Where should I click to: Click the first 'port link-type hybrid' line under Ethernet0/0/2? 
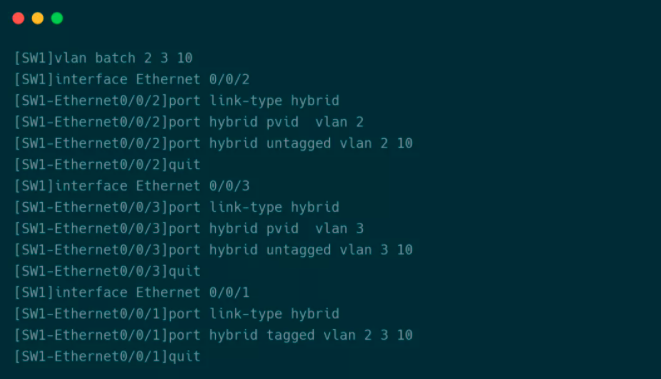coord(177,101)
